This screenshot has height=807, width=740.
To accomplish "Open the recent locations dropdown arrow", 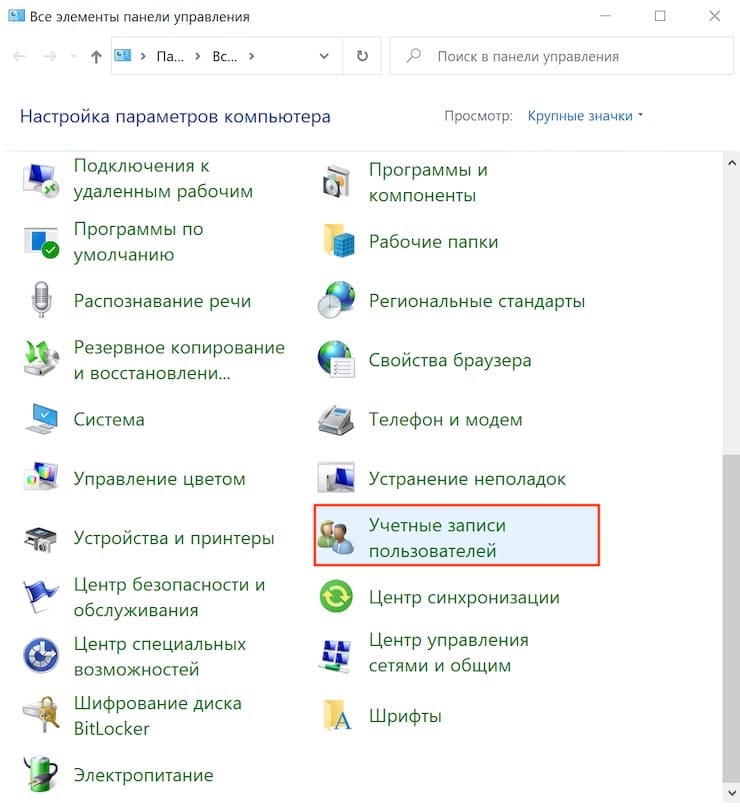I will 74,56.
